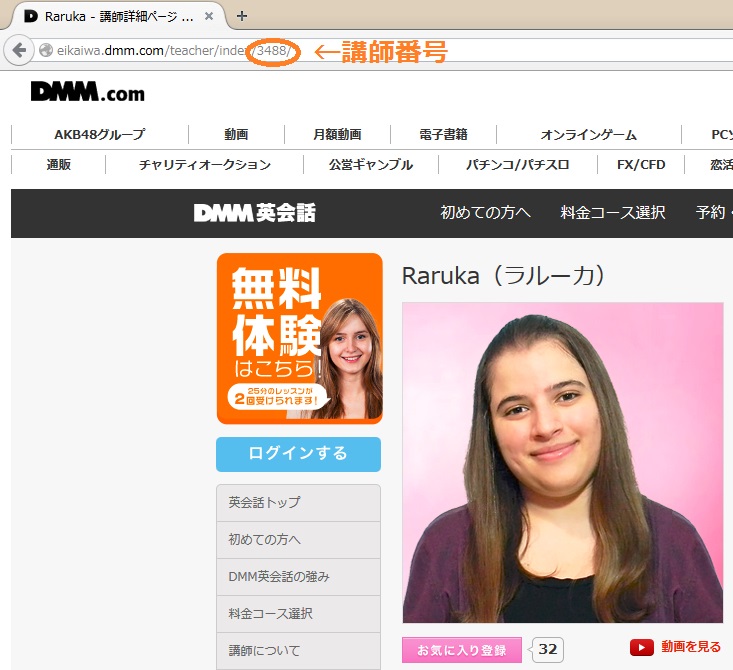733x670 pixels.
Task: Open 講師について in the sidebar
Action: (298, 650)
